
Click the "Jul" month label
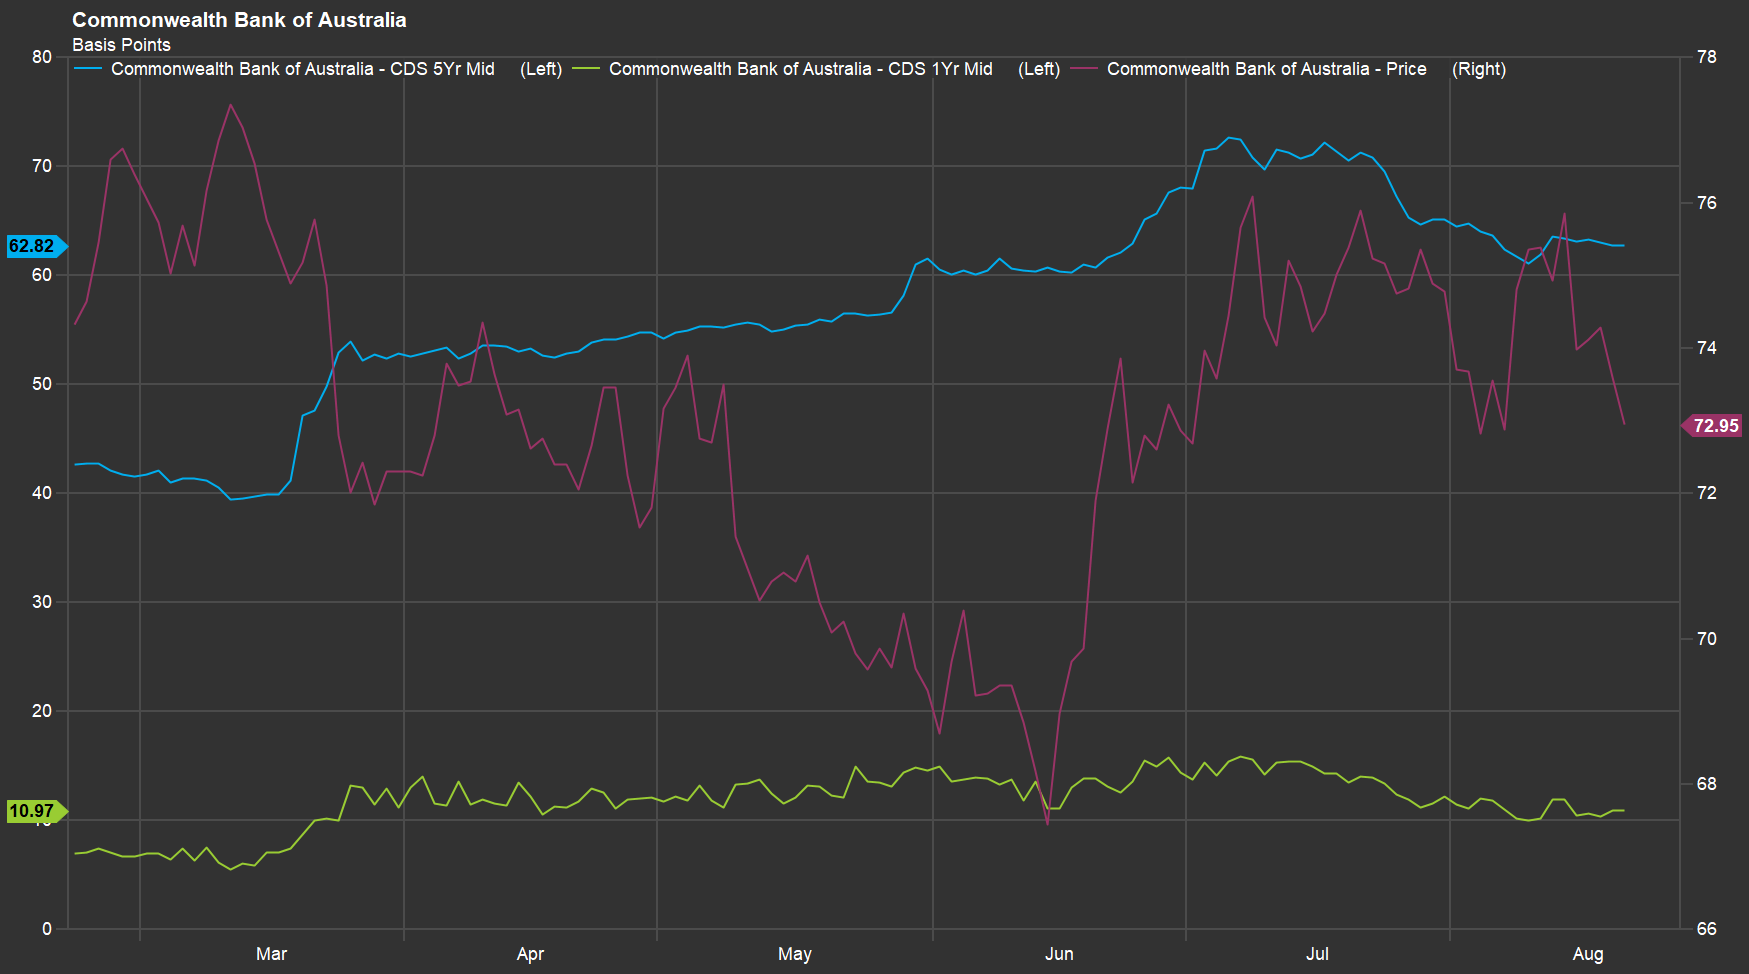click(1317, 954)
